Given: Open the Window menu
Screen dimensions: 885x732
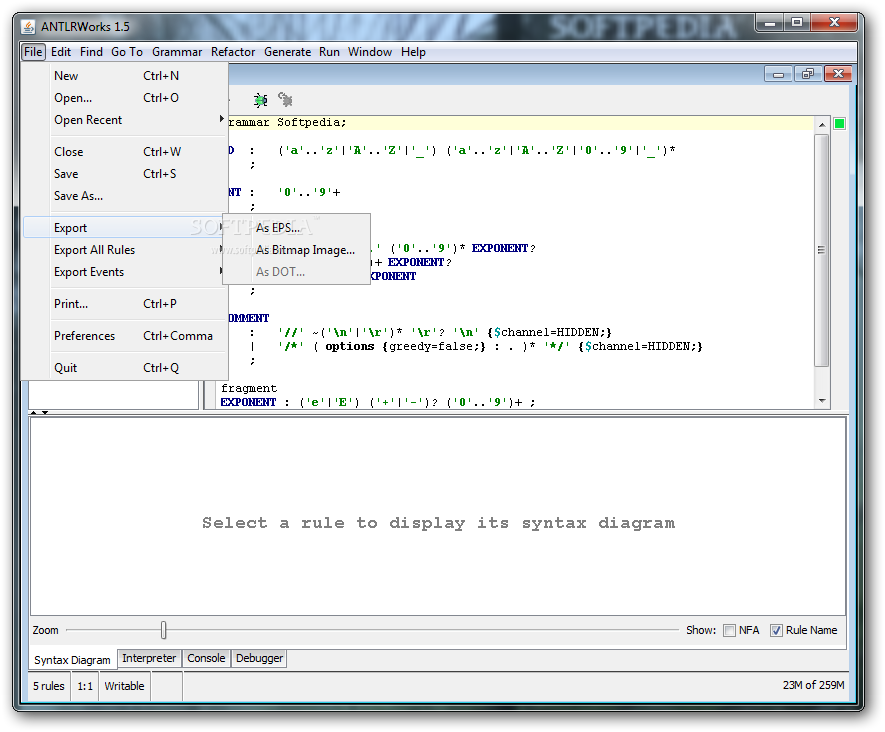Looking at the screenshot, I should click(x=370, y=52).
